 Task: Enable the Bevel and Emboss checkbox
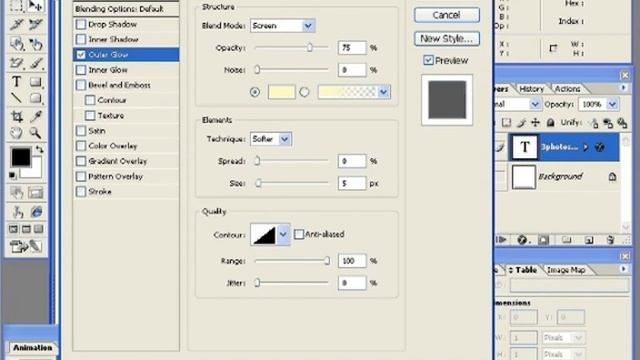coord(81,85)
